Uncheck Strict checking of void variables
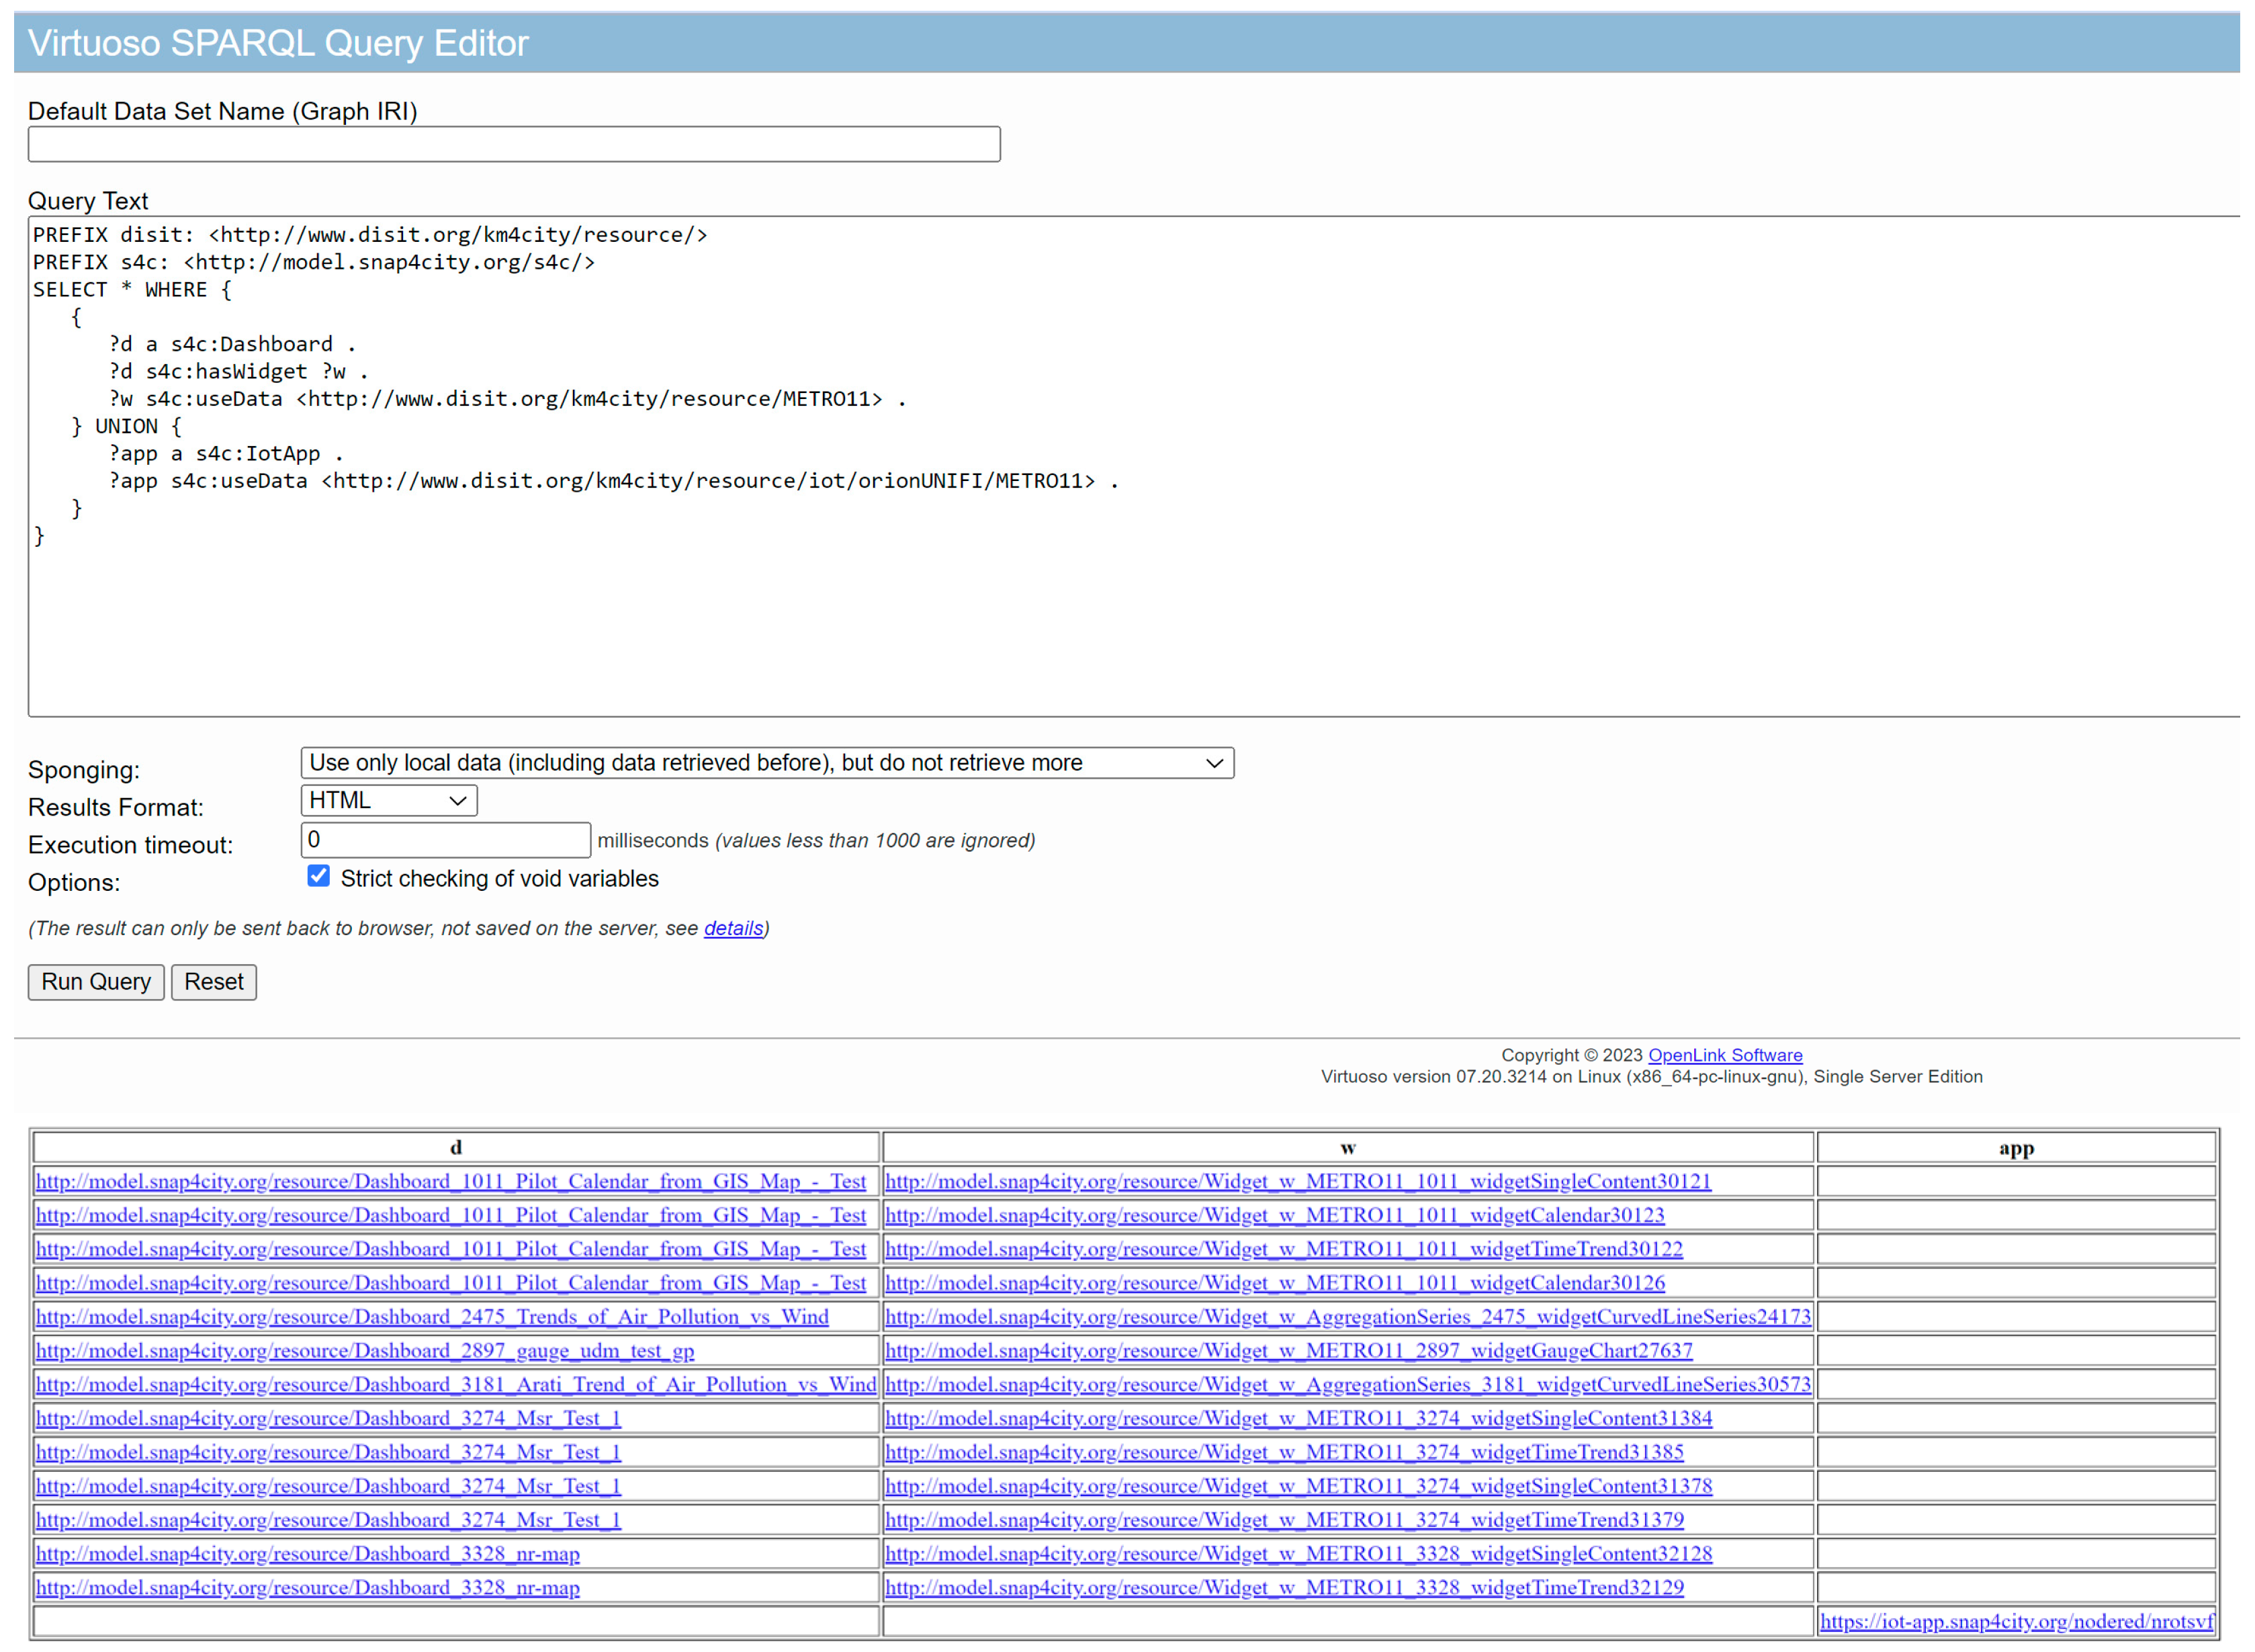The image size is (2255, 1652). click(318, 877)
